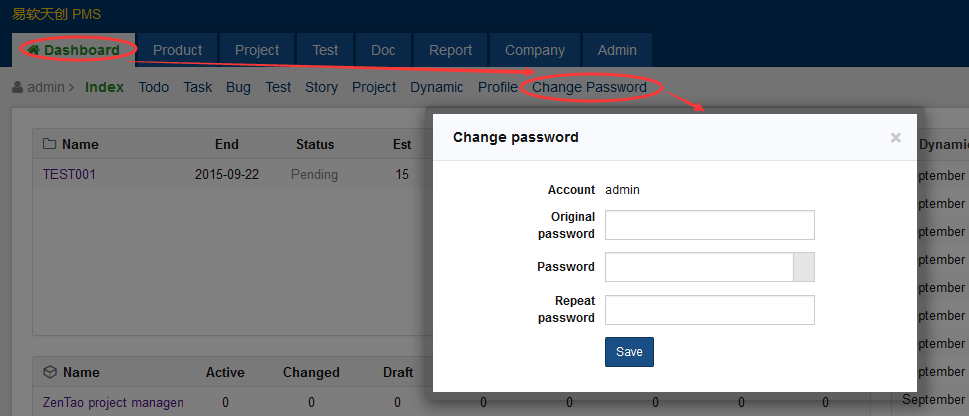The image size is (969, 416).
Task: Open the Test main tab
Action: 325,50
